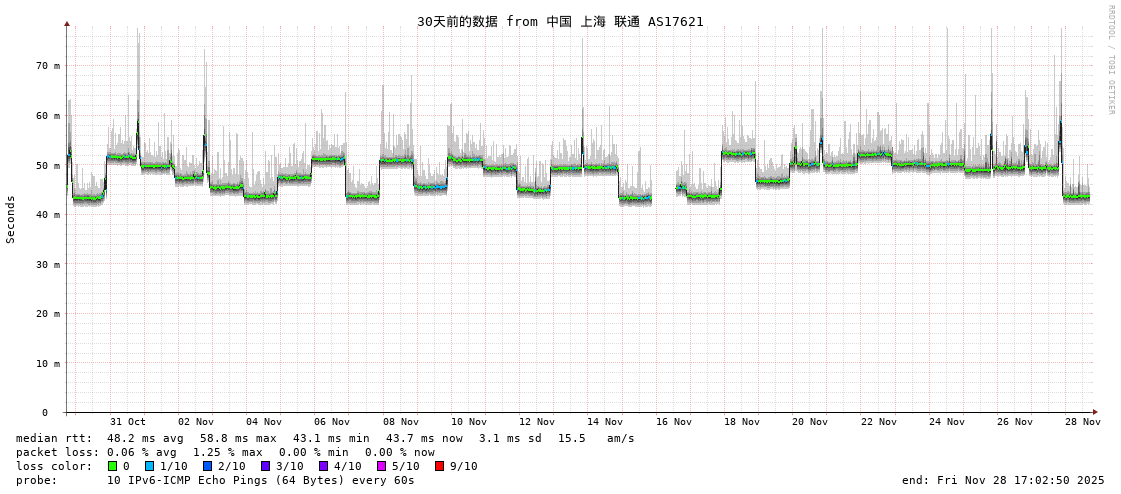Image resolution: width=1121 pixels, height=494 pixels.
Task: Click the 31 Oct date label
Action: 128,422
